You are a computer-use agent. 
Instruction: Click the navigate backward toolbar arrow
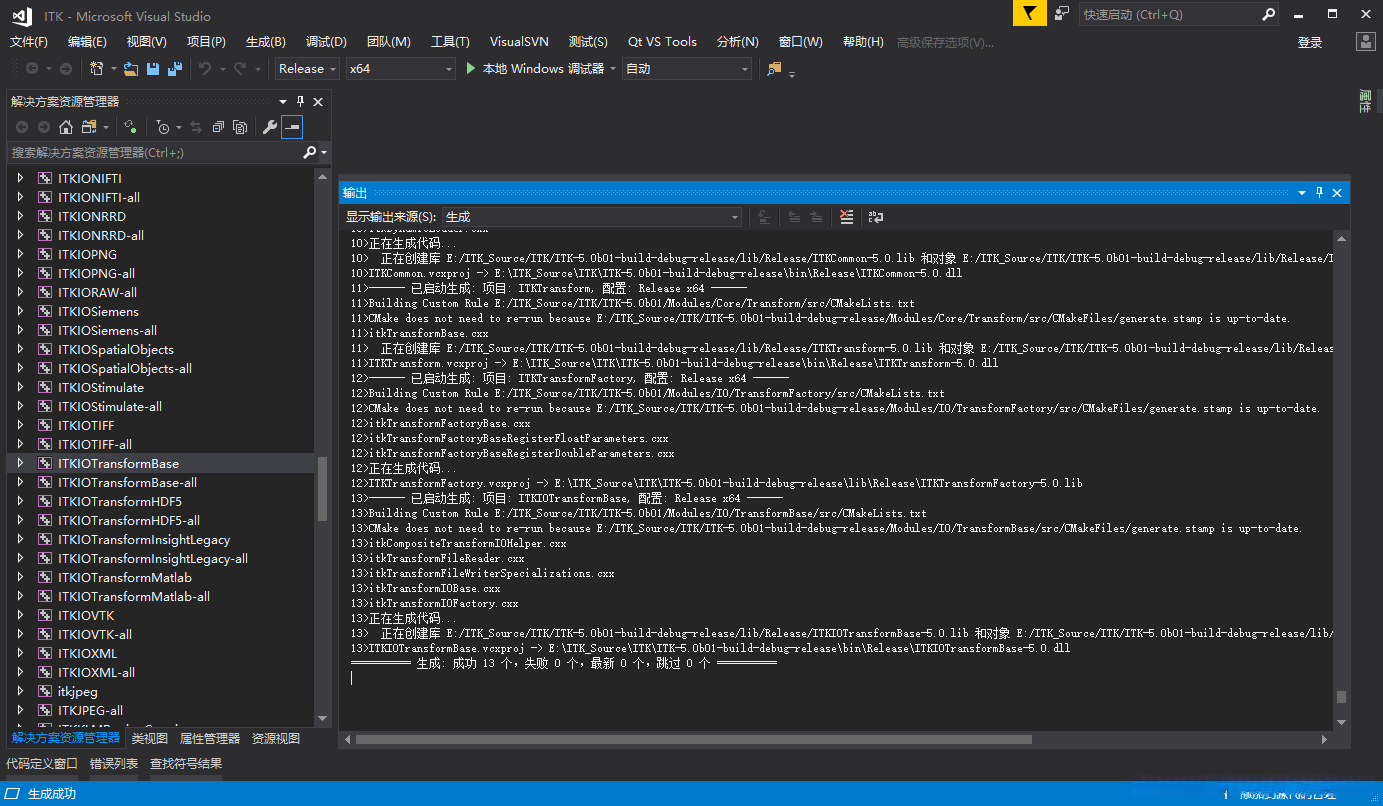[x=32, y=69]
